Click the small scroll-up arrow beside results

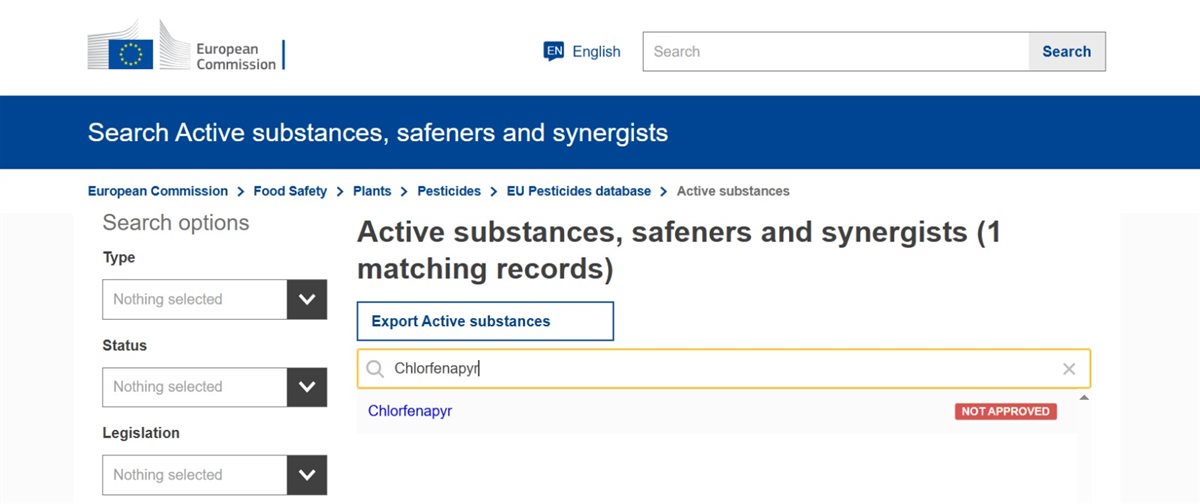[1084, 399]
